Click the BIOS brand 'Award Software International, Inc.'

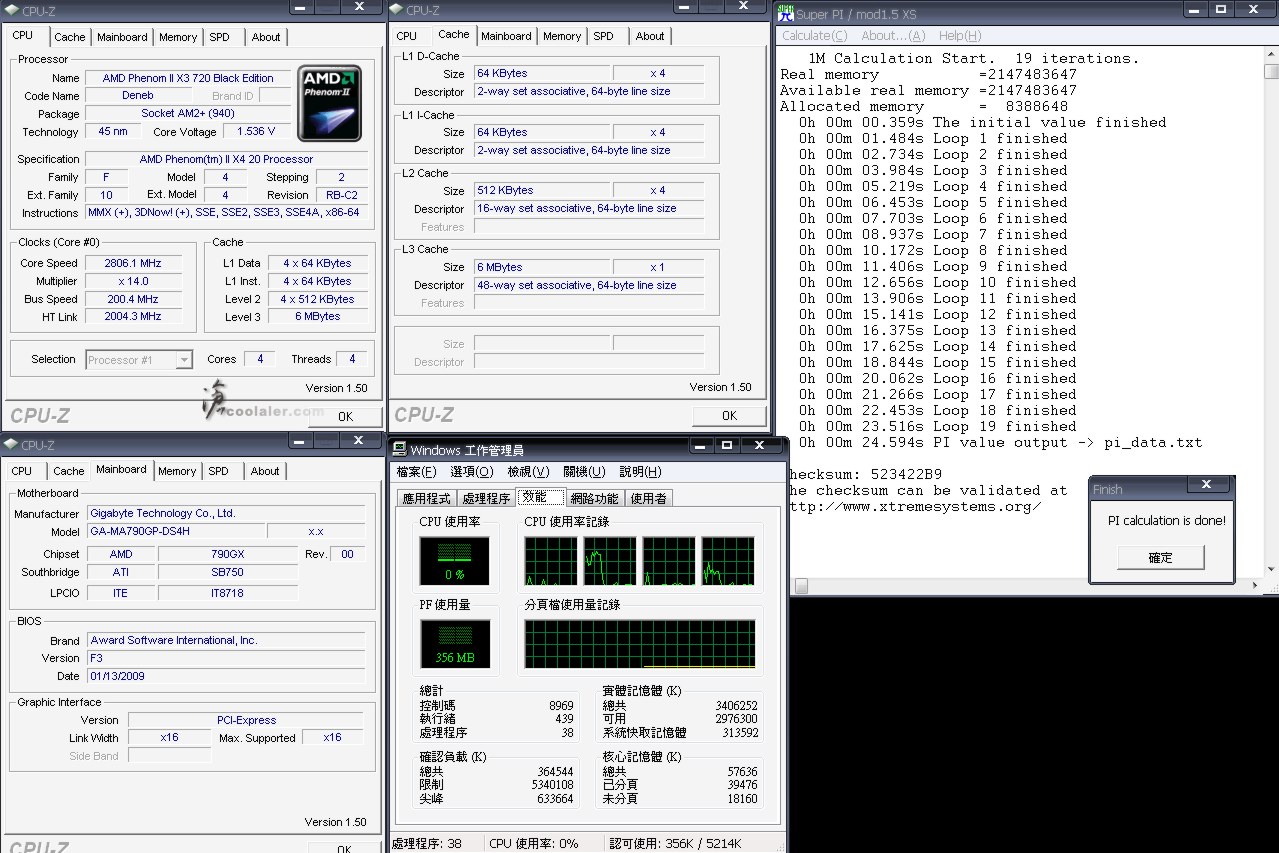pyautogui.click(x=226, y=640)
